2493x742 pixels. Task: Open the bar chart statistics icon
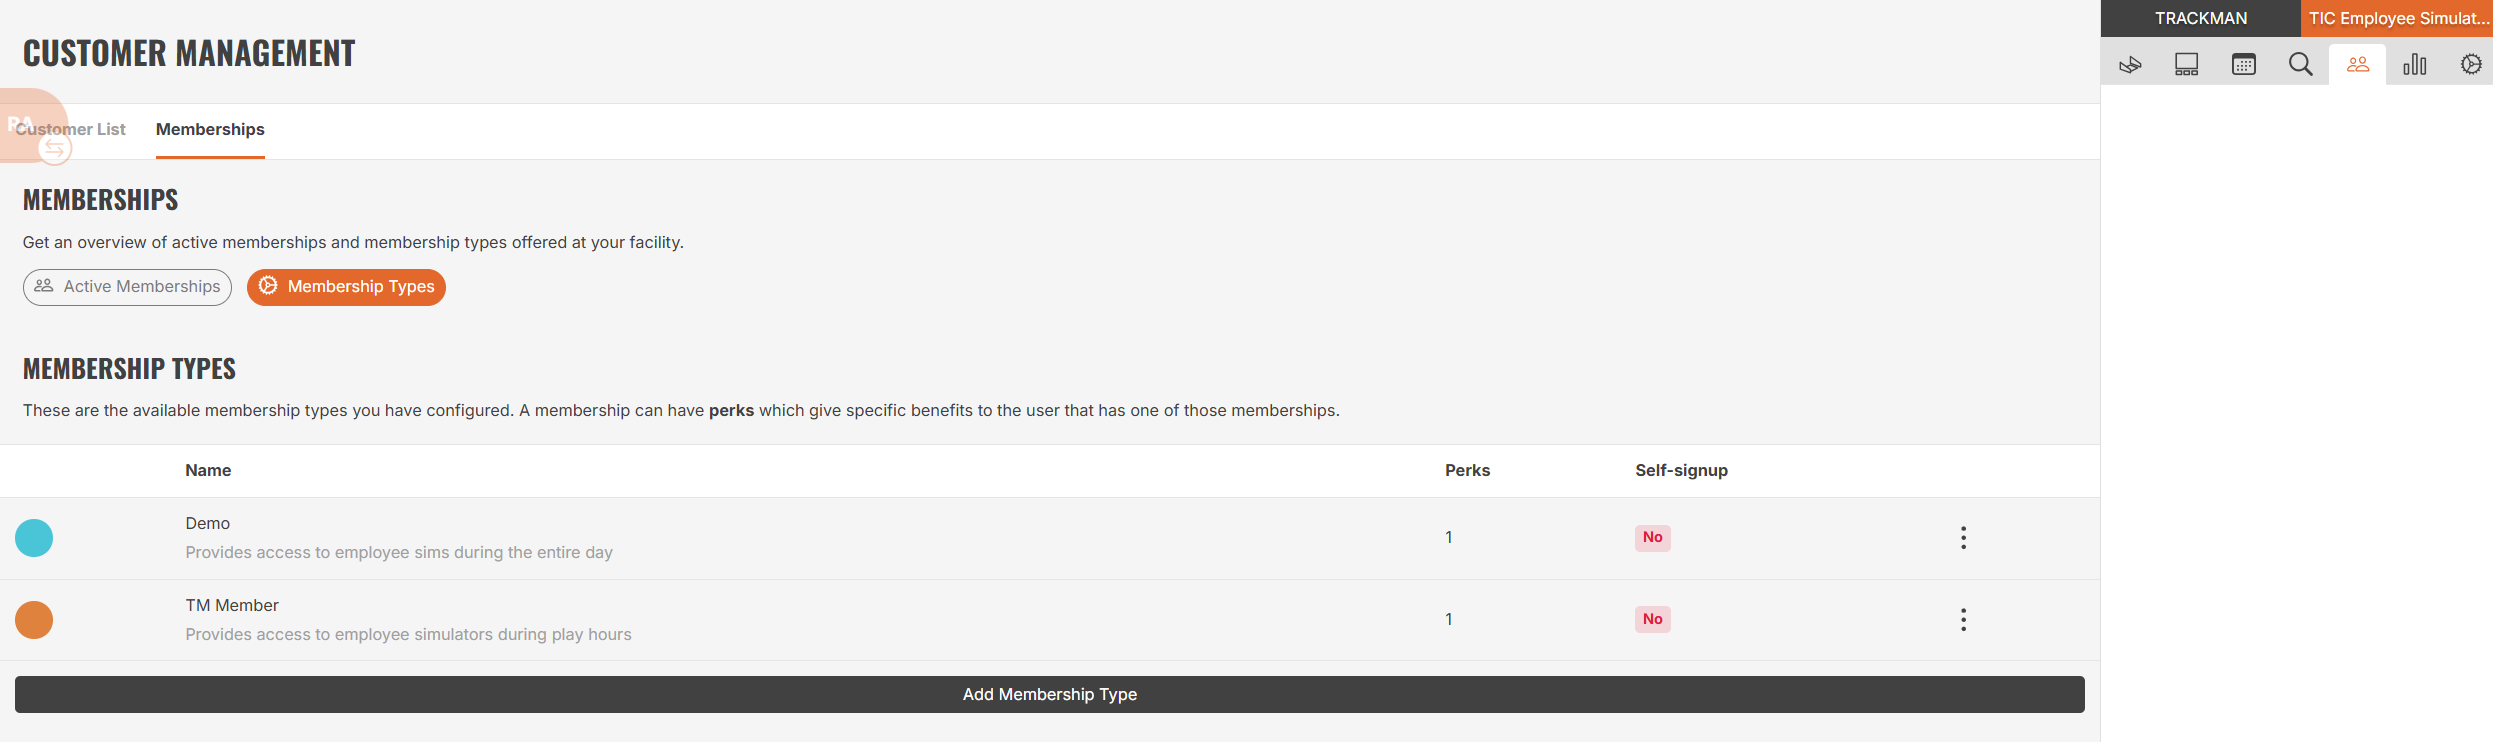click(2415, 65)
